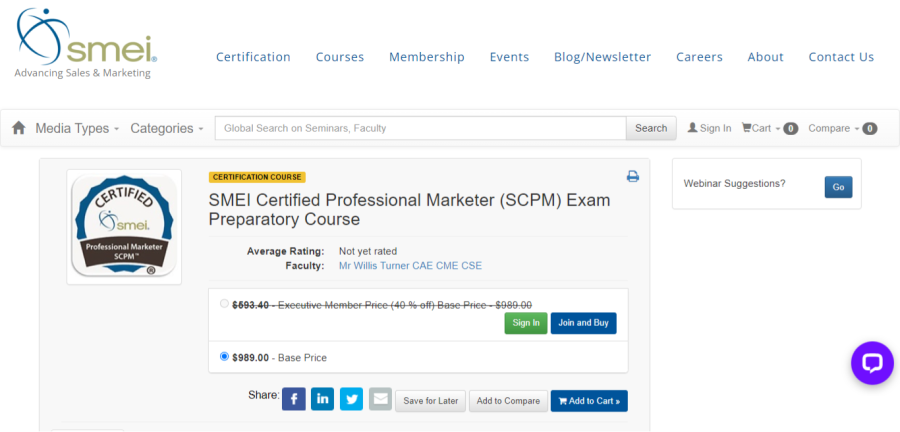Viewport: 900px width, 432px height.
Task: Open the Certification menu
Action: 253,57
